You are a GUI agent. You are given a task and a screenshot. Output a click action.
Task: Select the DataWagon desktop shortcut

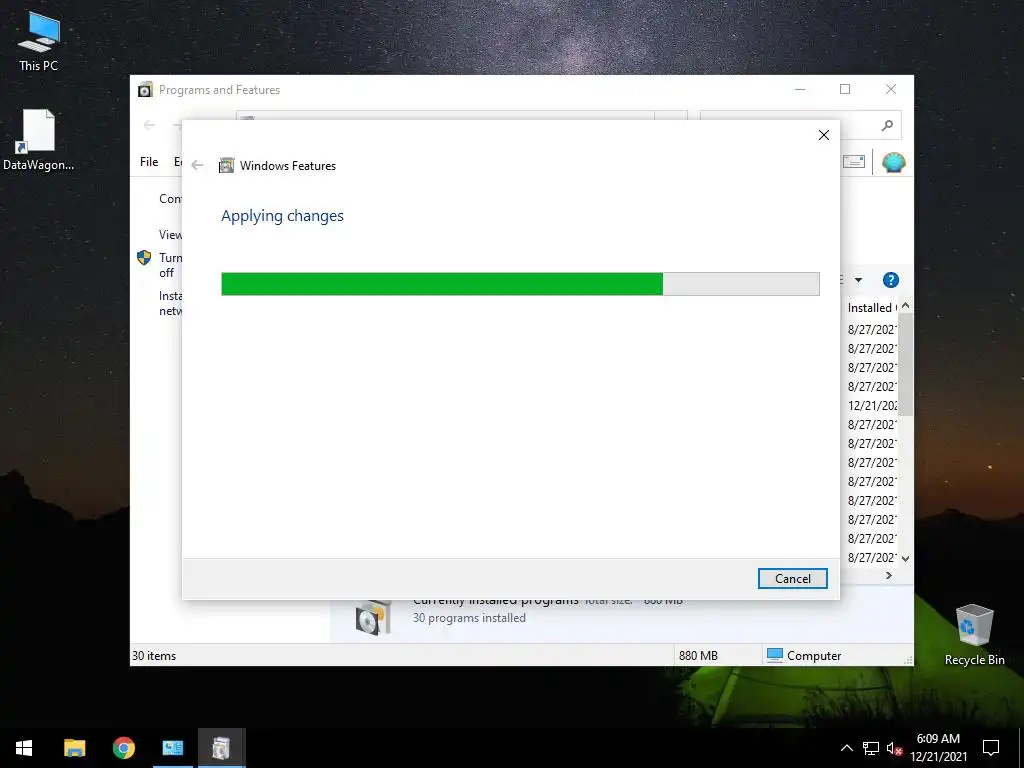point(39,140)
